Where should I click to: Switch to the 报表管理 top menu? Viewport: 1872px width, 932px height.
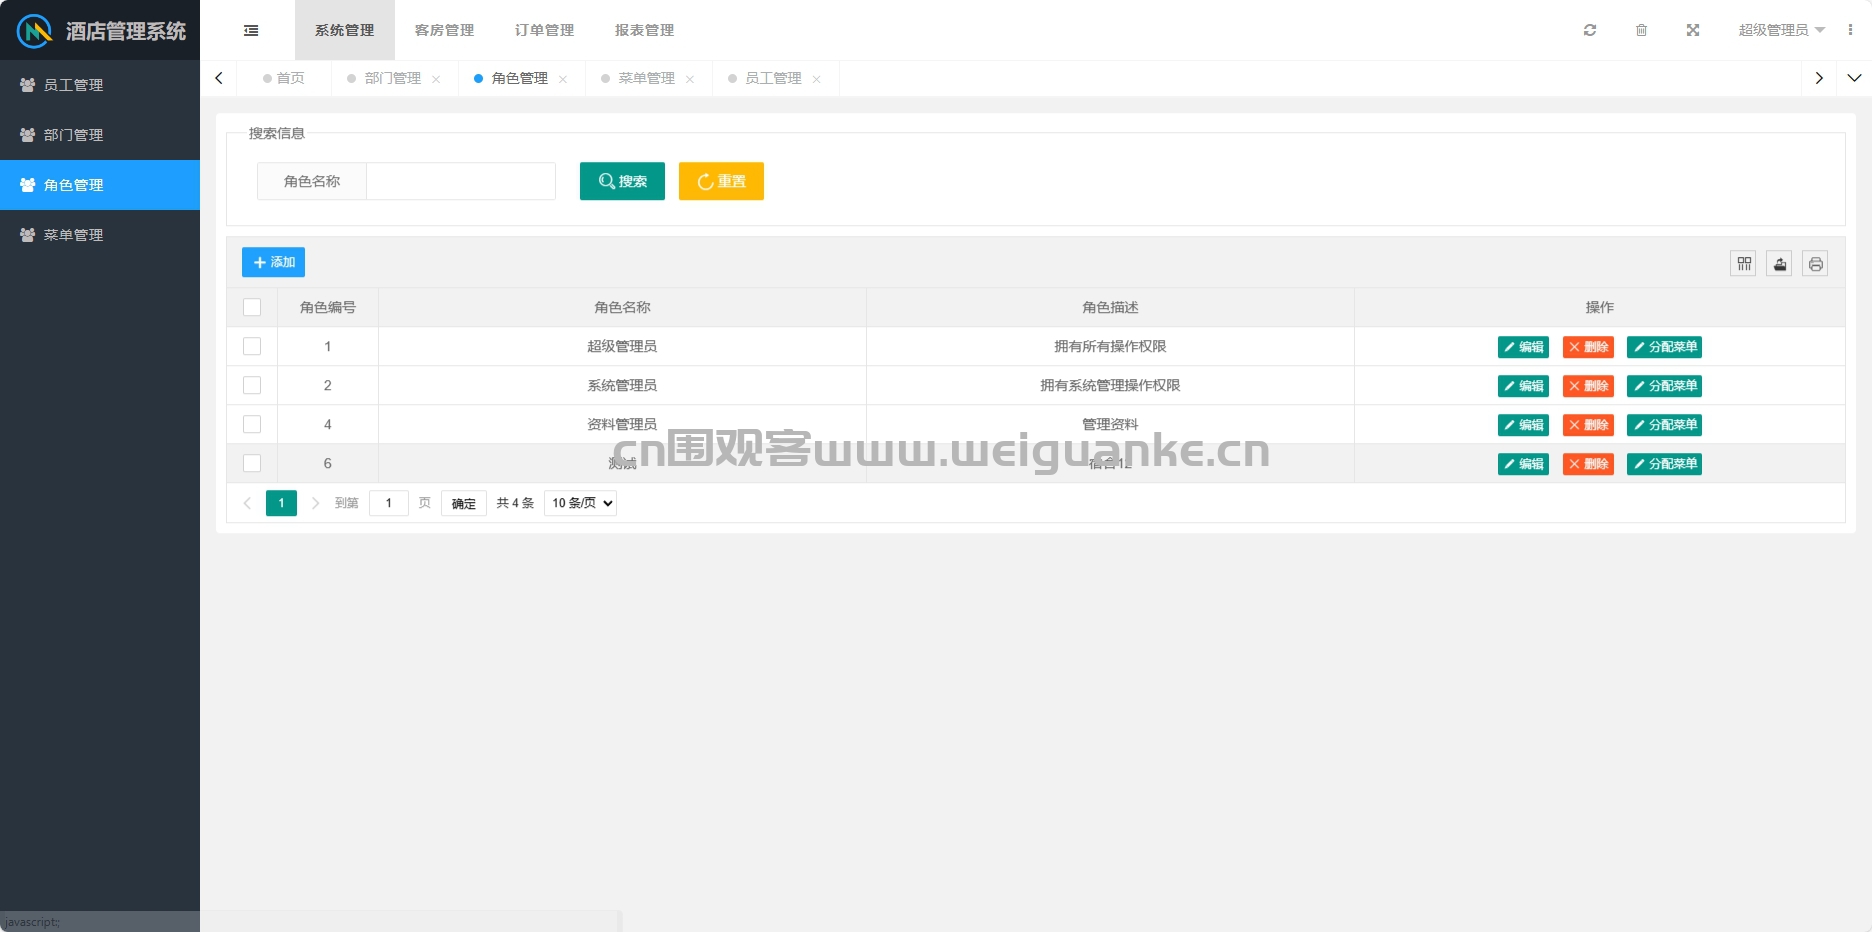(x=645, y=30)
